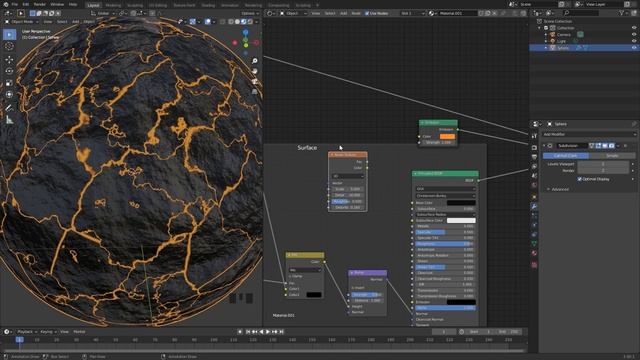Click the viewport pan hand gizmo
The width and height of the screenshot is (640, 360).
click(x=255, y=71)
